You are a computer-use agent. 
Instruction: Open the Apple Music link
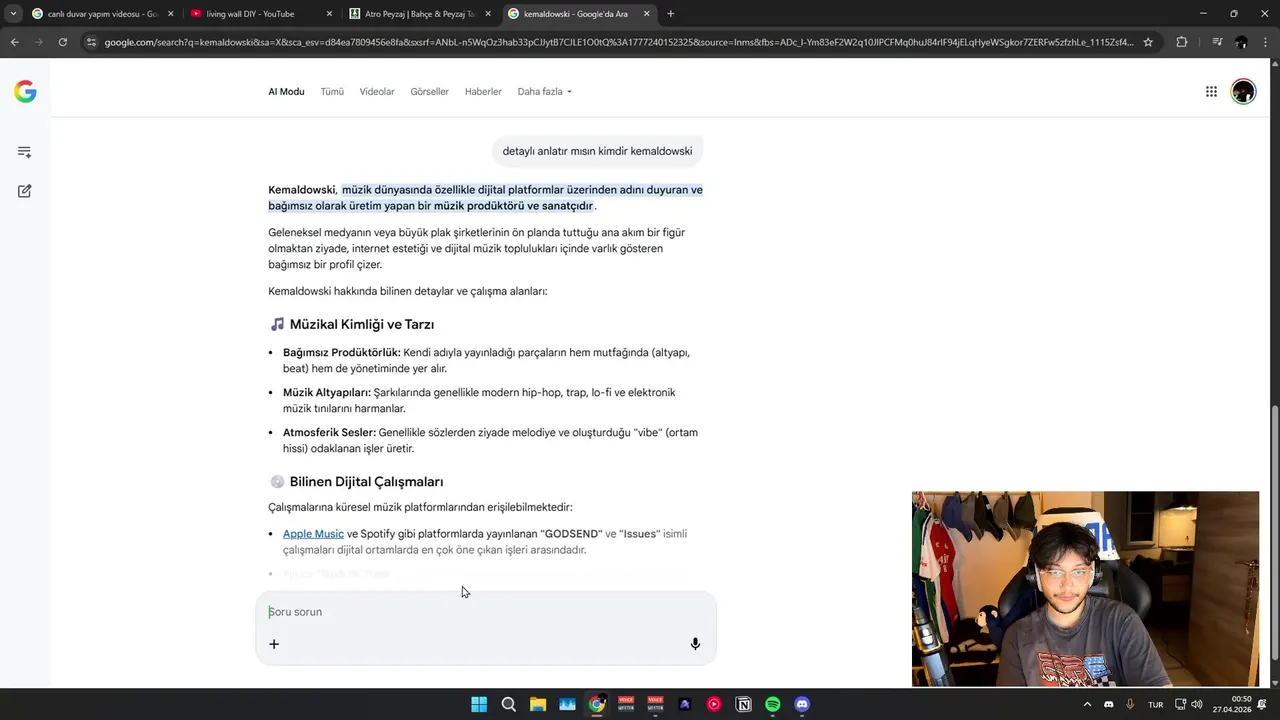click(x=313, y=534)
